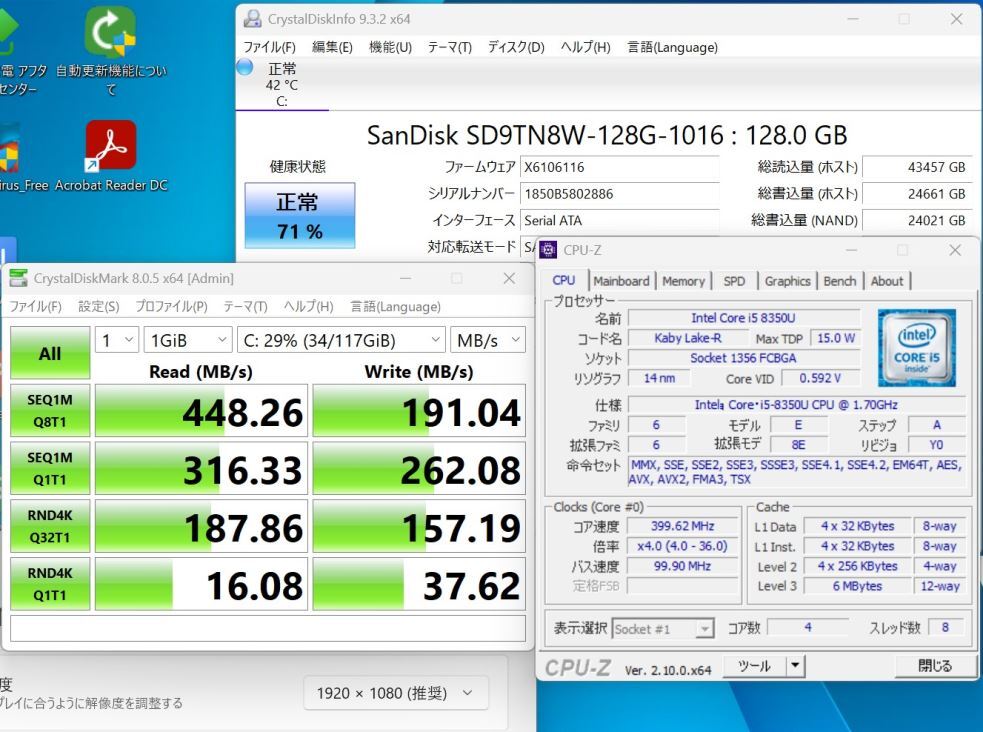Click the interface field Serial ATA
Viewport: 983px width, 732px height.
619,220
